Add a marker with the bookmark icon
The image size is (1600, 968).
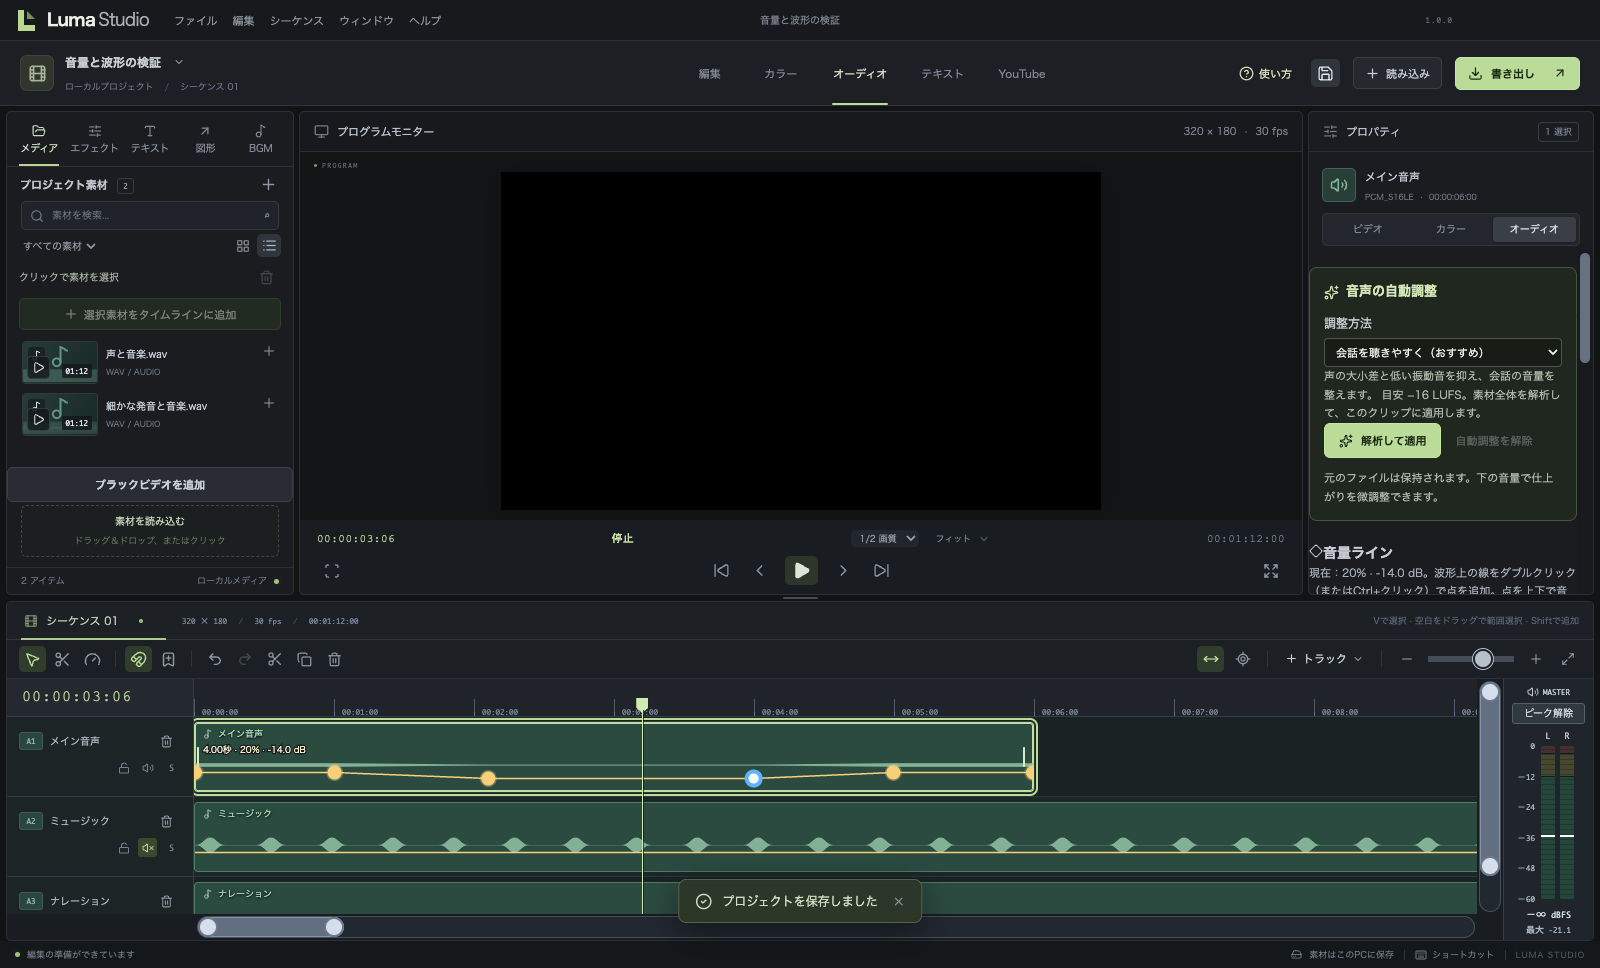(169, 659)
